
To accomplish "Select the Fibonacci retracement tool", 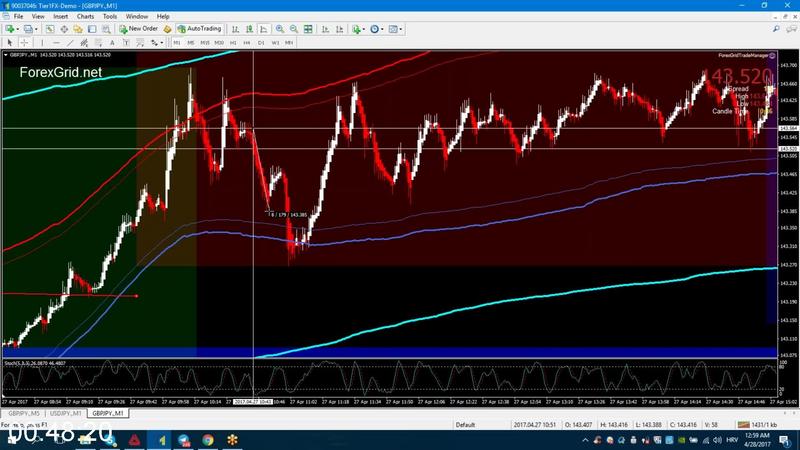I will coord(98,43).
